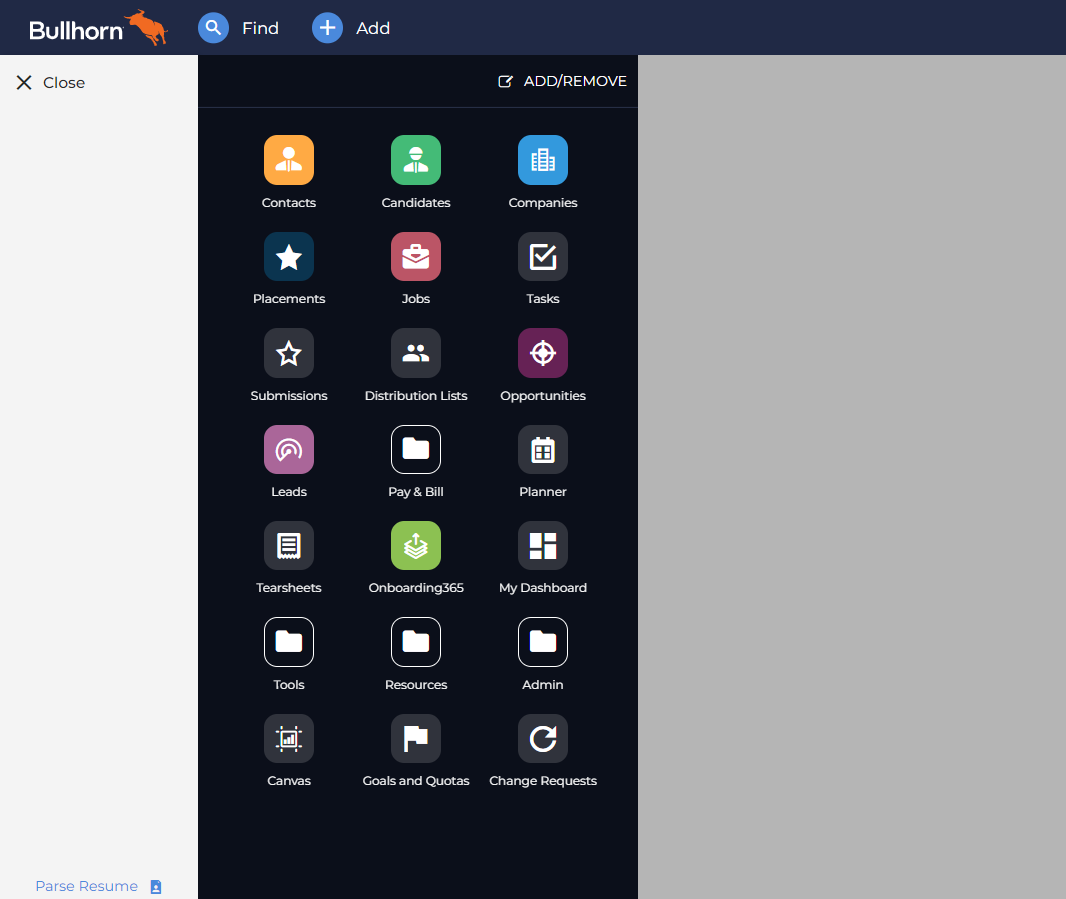Close the menu panel
Screen dimensions: 1066x899
tap(50, 82)
